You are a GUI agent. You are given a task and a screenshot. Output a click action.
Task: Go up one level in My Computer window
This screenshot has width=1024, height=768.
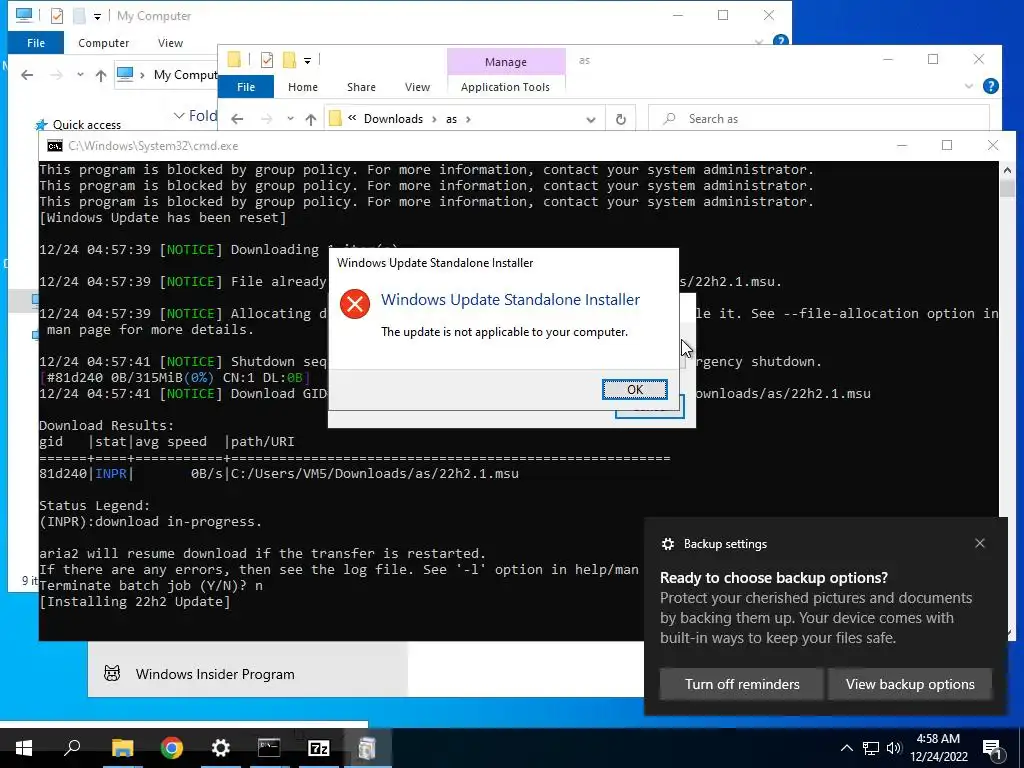pos(101,75)
